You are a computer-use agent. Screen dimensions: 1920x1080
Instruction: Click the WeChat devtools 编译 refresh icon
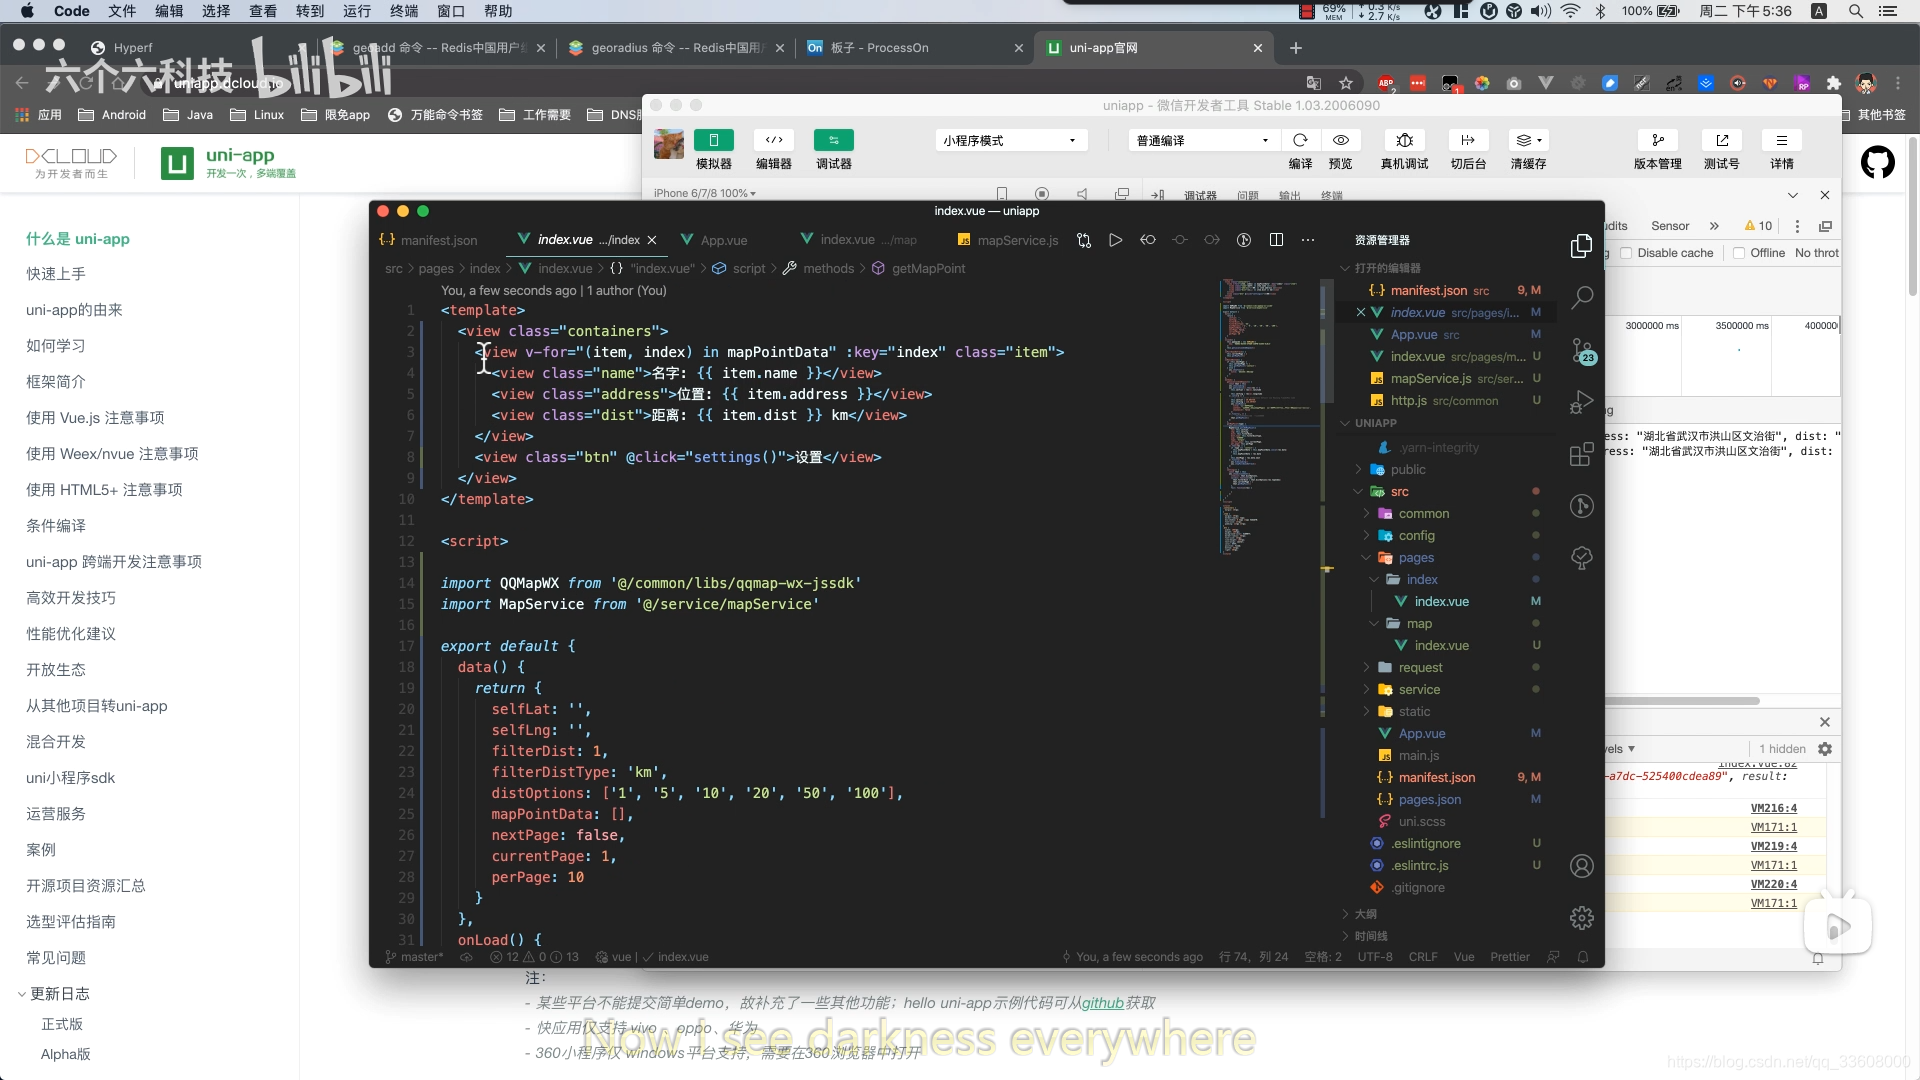point(1300,140)
